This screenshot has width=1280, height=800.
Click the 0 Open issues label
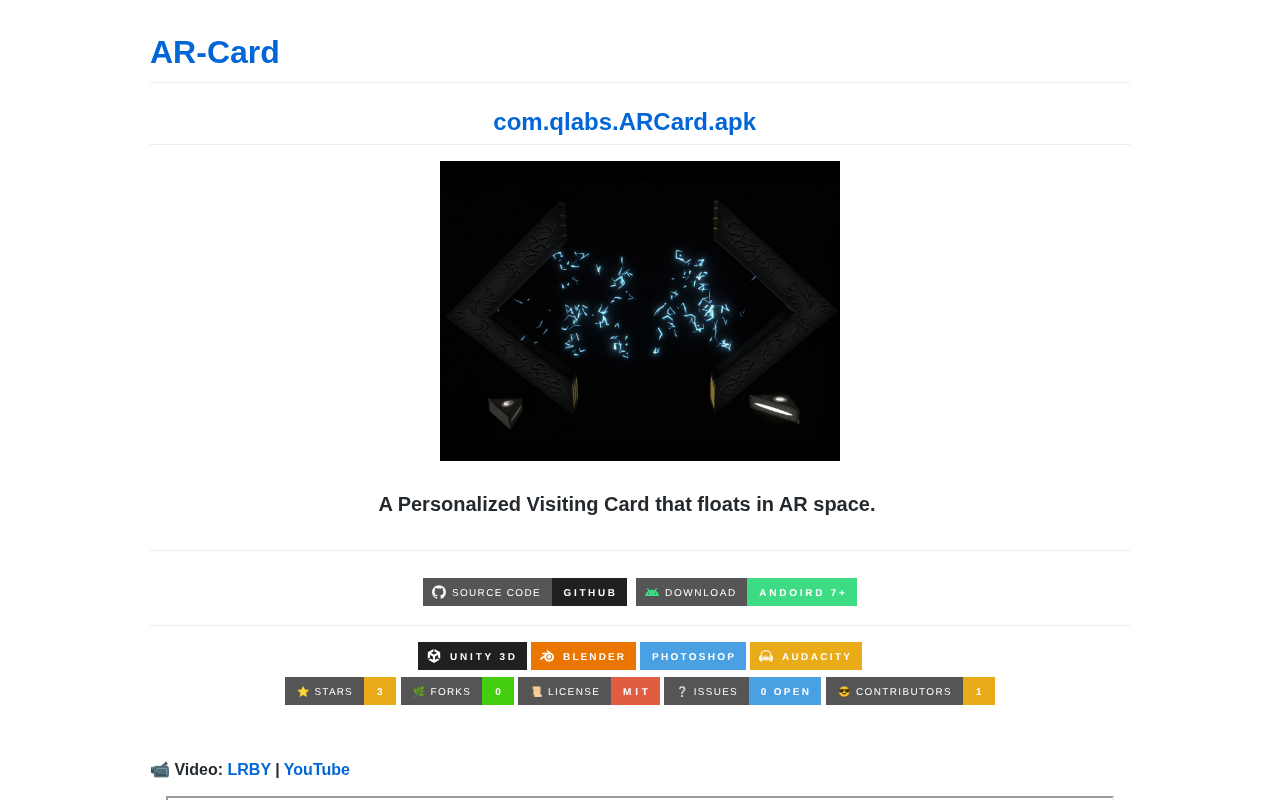(x=785, y=691)
